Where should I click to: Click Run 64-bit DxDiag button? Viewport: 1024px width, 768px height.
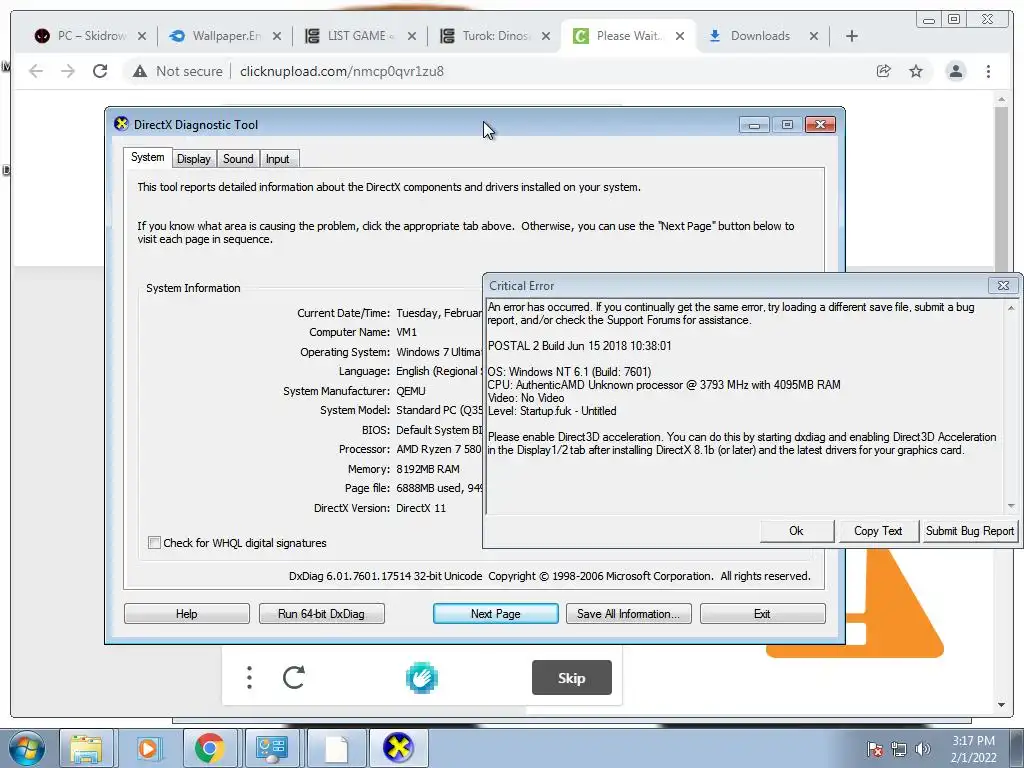[321, 614]
